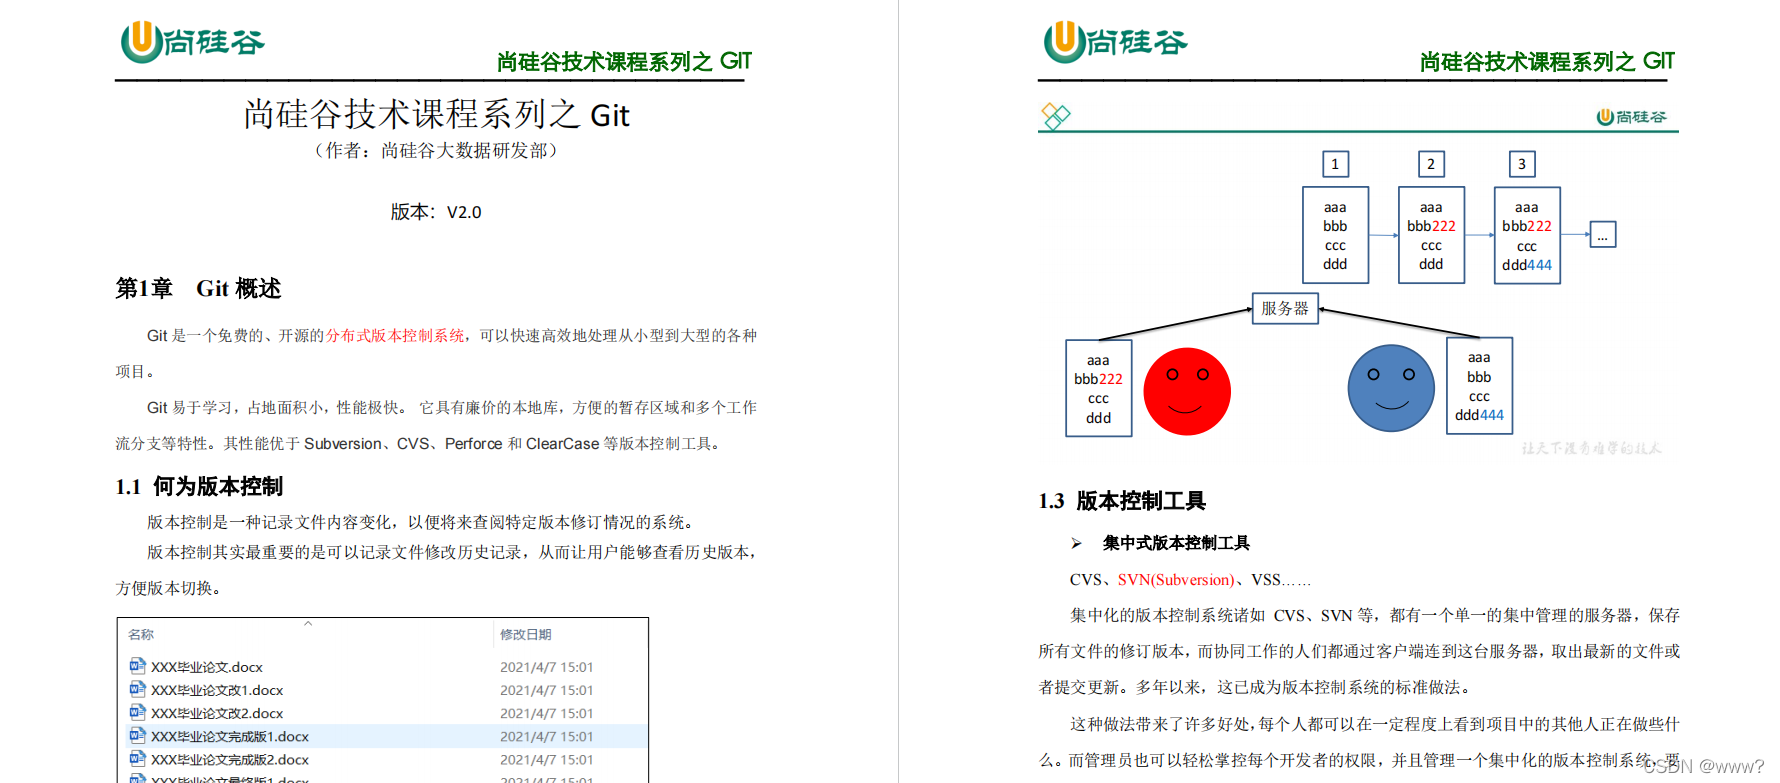Click the small 尚硅谷 logo above the diagram
This screenshot has width=1780, height=783.
(1631, 117)
